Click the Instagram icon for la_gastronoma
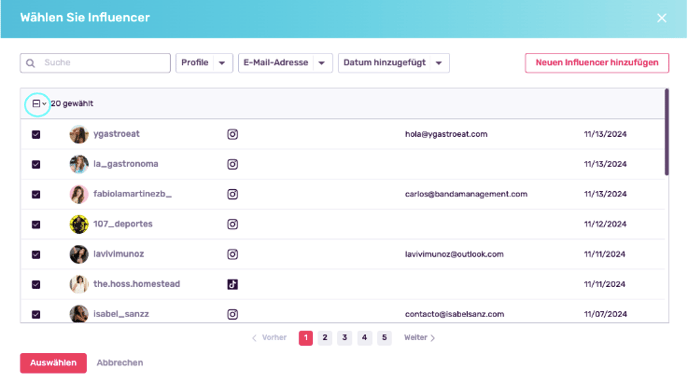688x382 pixels. (x=233, y=164)
